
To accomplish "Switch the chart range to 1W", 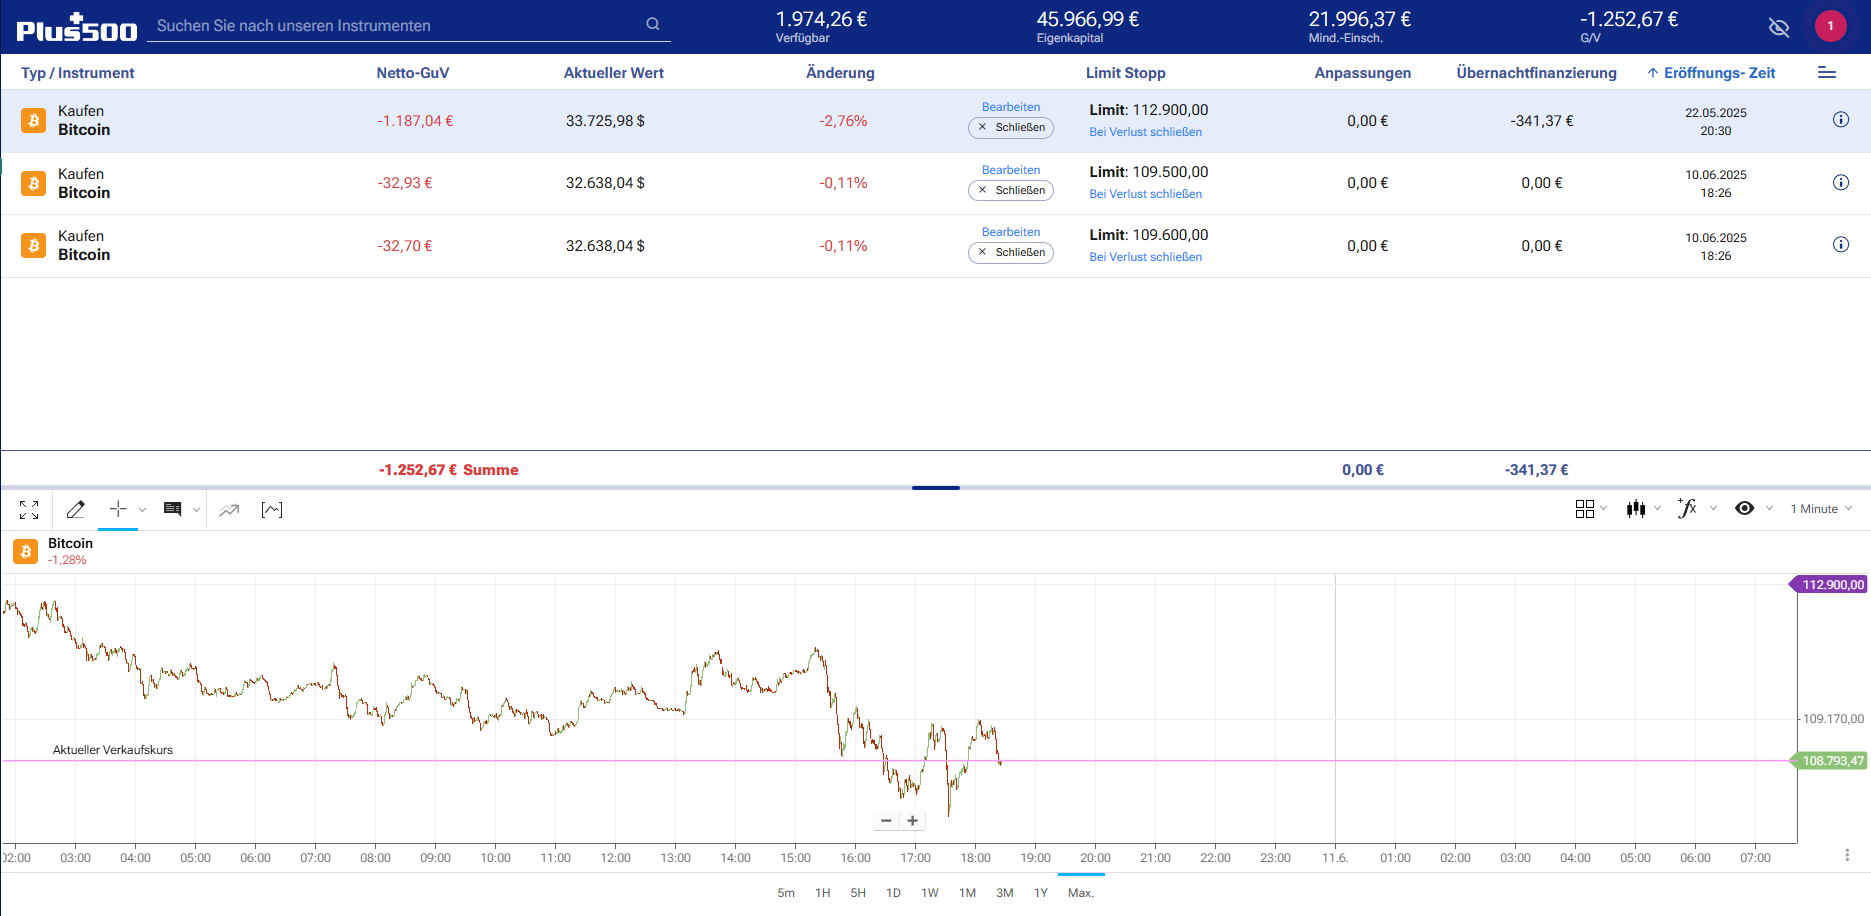I will click(x=929, y=893).
